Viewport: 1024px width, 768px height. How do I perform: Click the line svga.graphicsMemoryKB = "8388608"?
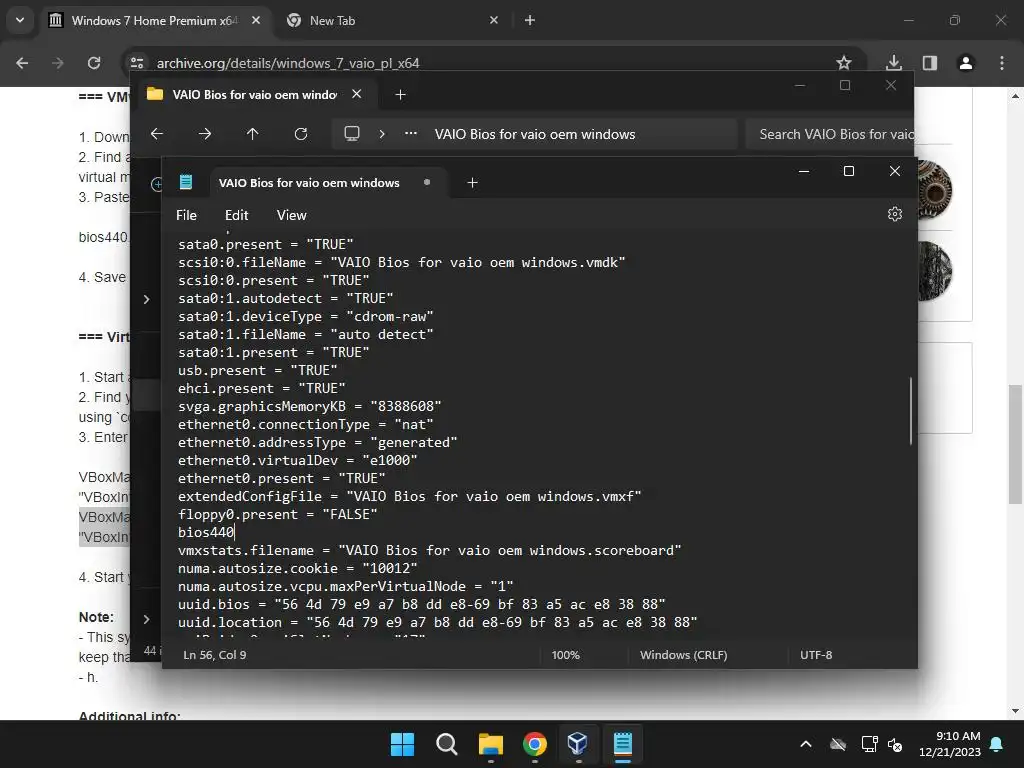tap(310, 406)
